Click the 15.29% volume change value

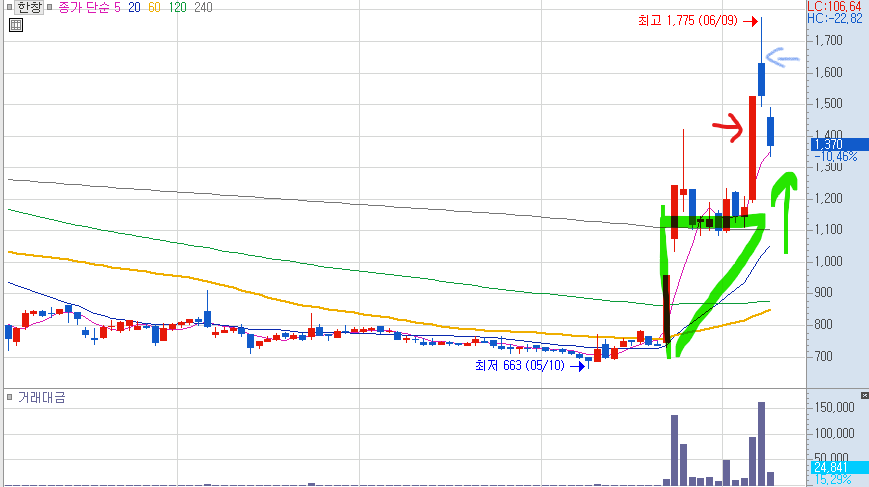[833, 479]
